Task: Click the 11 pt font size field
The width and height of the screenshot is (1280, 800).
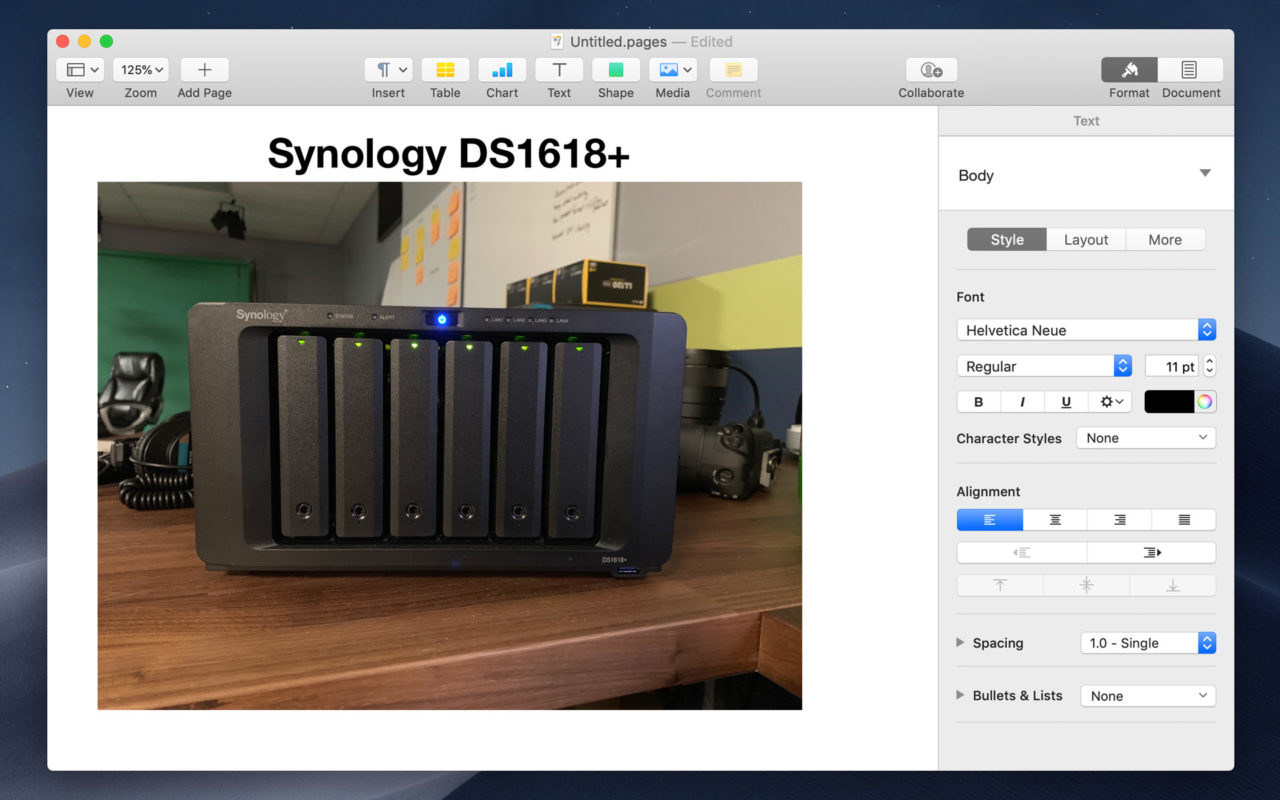Action: coord(1171,366)
